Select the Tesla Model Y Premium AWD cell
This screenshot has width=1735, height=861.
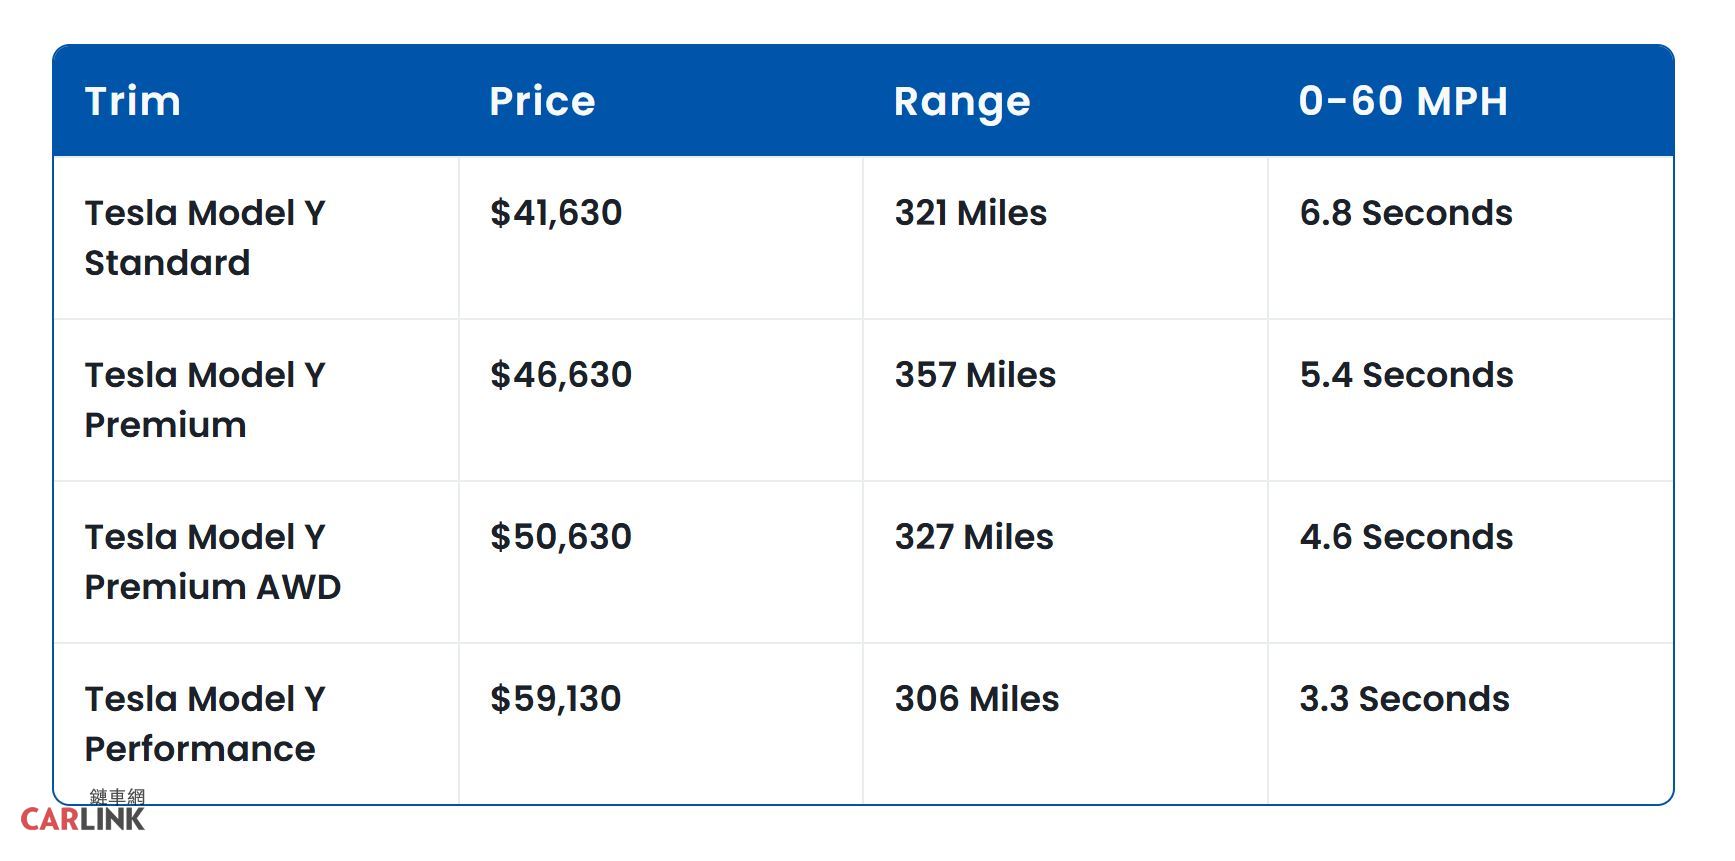213,562
